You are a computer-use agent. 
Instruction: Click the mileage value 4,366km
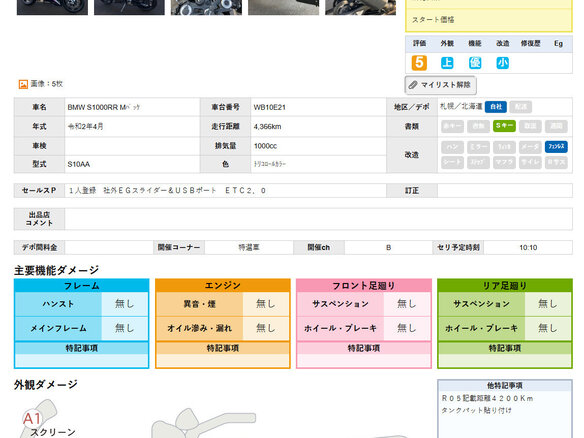tap(267, 127)
